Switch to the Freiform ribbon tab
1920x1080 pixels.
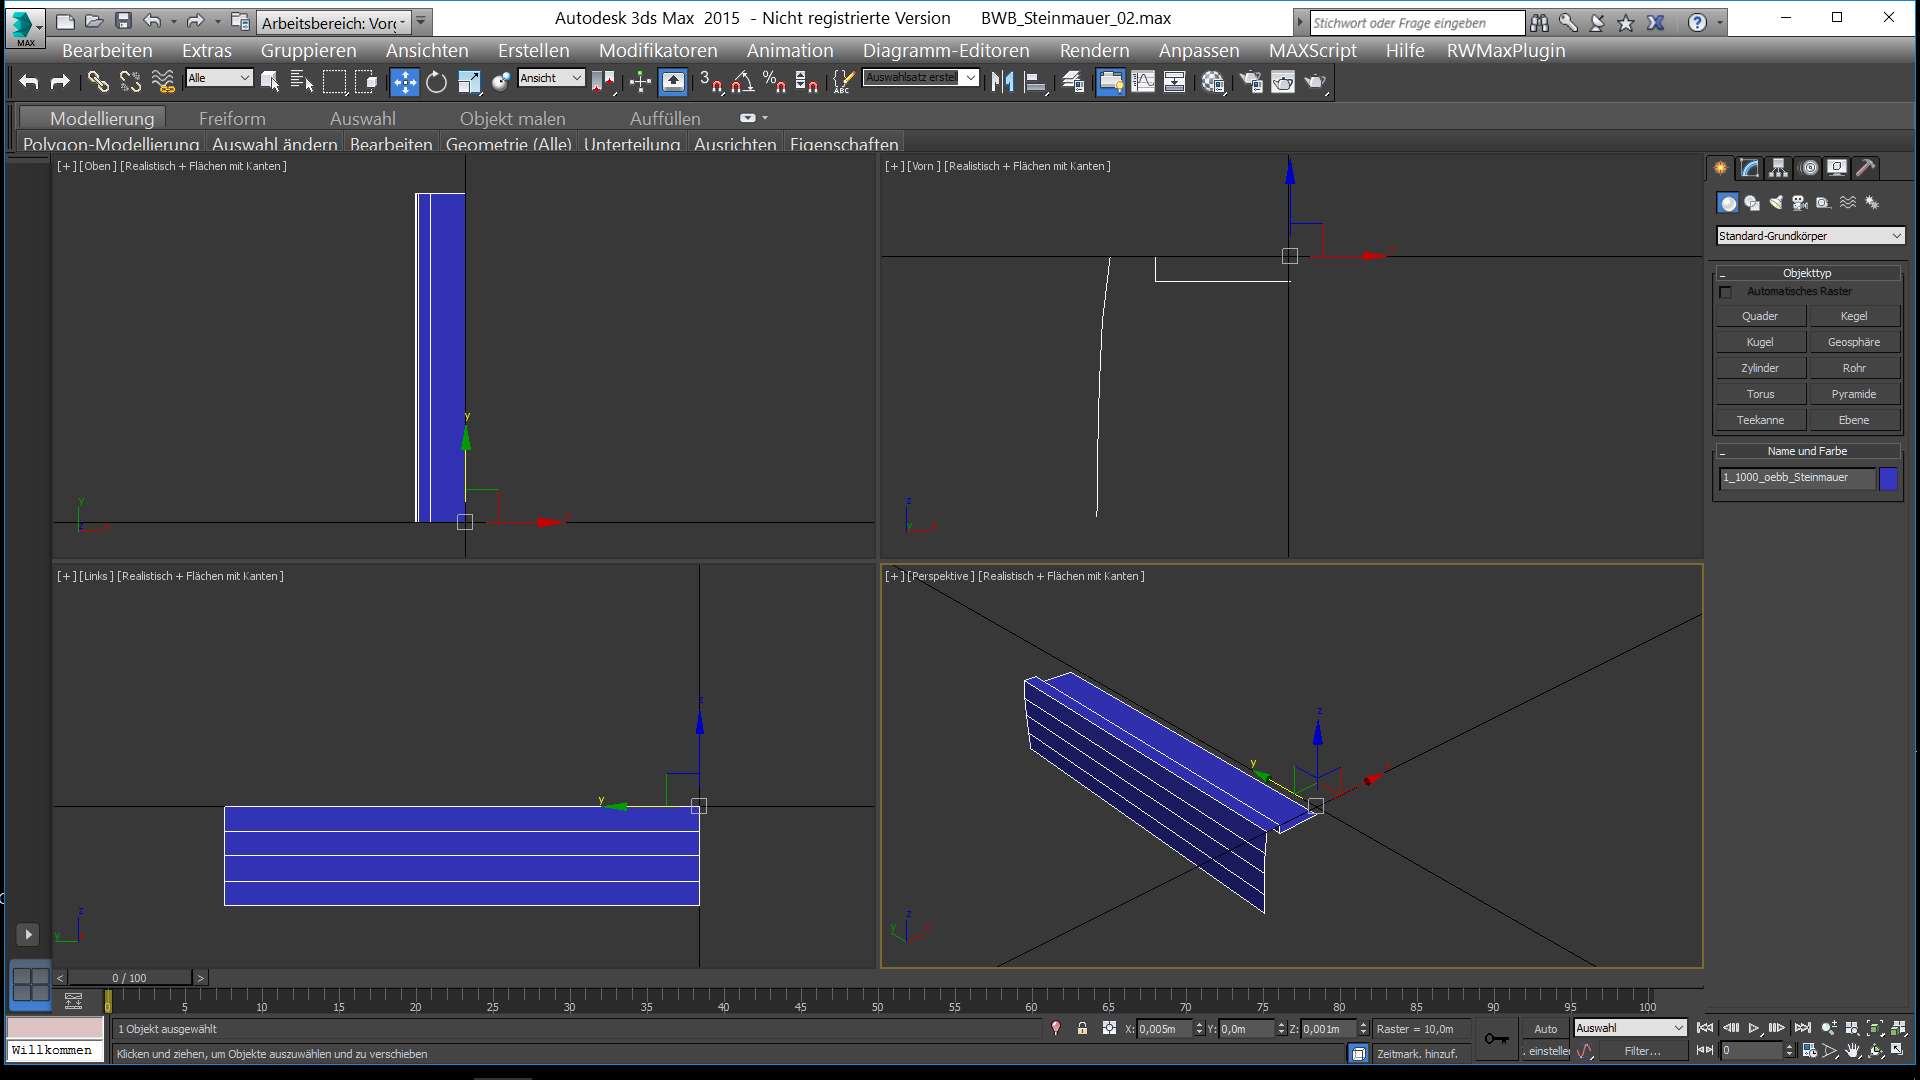tap(232, 118)
